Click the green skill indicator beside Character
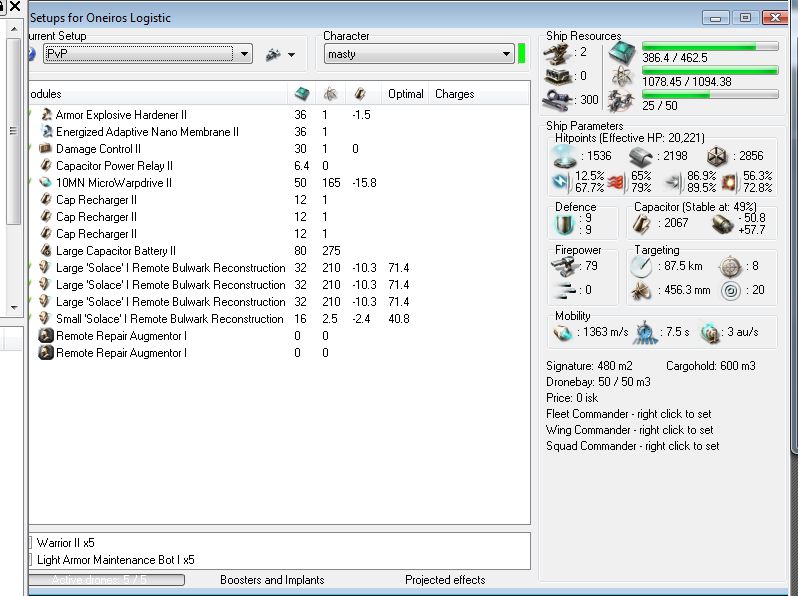 pos(521,54)
